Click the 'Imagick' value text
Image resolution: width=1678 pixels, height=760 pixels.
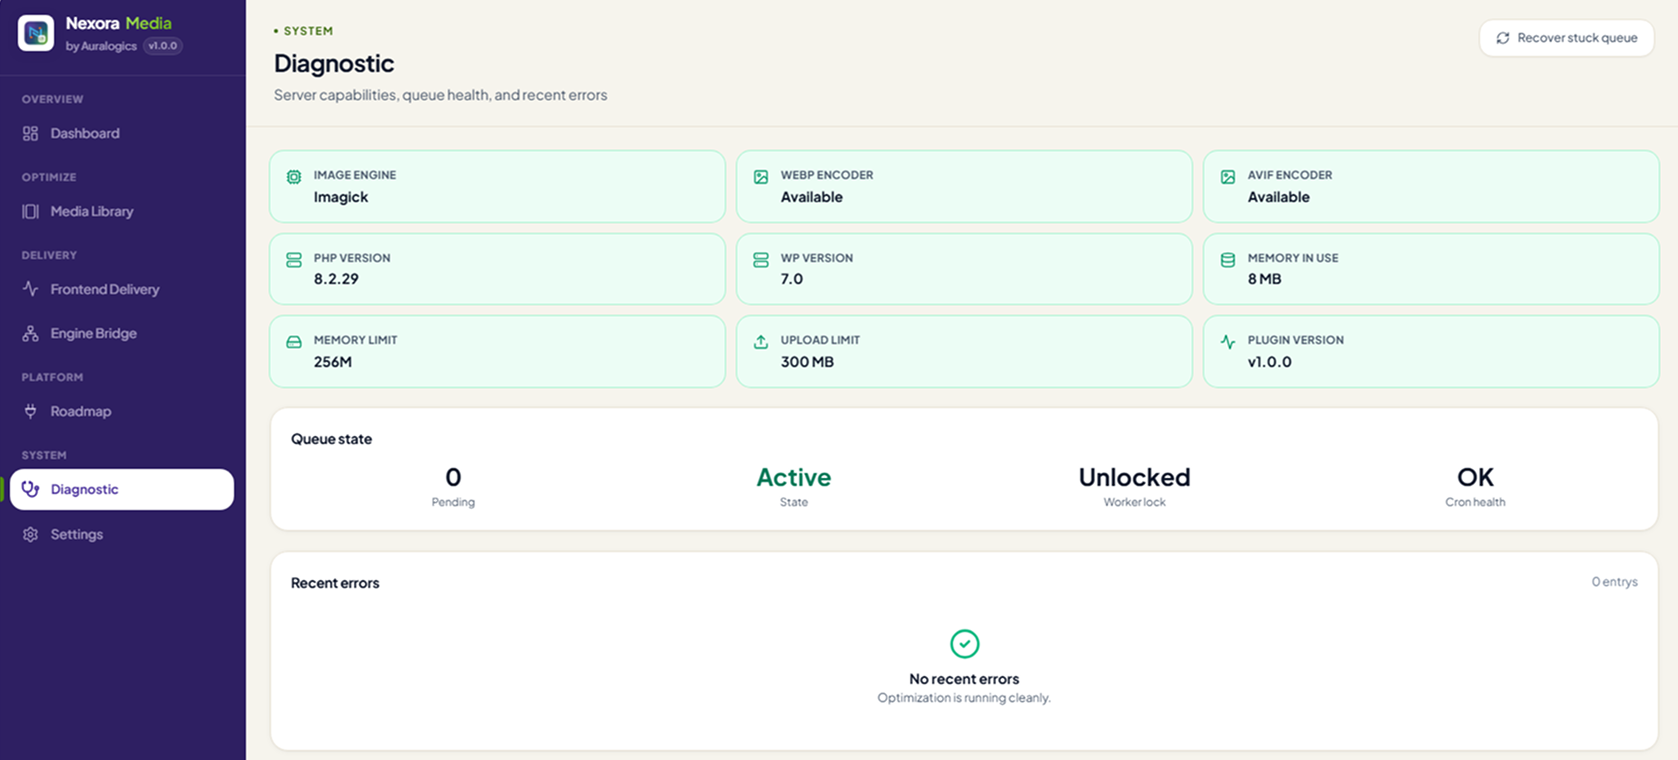pos(341,197)
